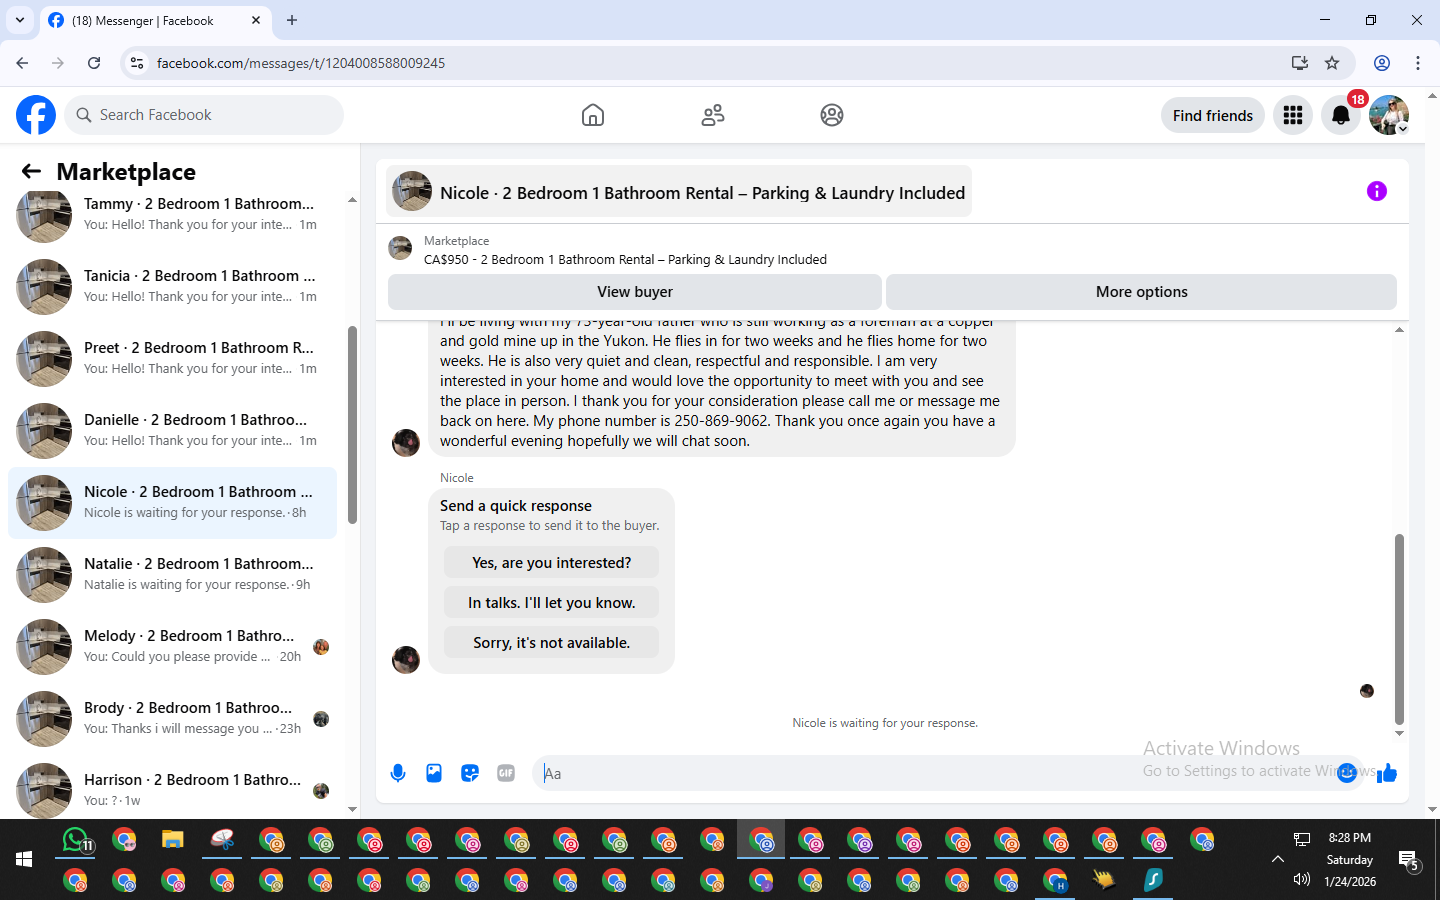Send quick response 'In talks. I'll let you know.'
This screenshot has height=900, width=1440.
(x=552, y=603)
